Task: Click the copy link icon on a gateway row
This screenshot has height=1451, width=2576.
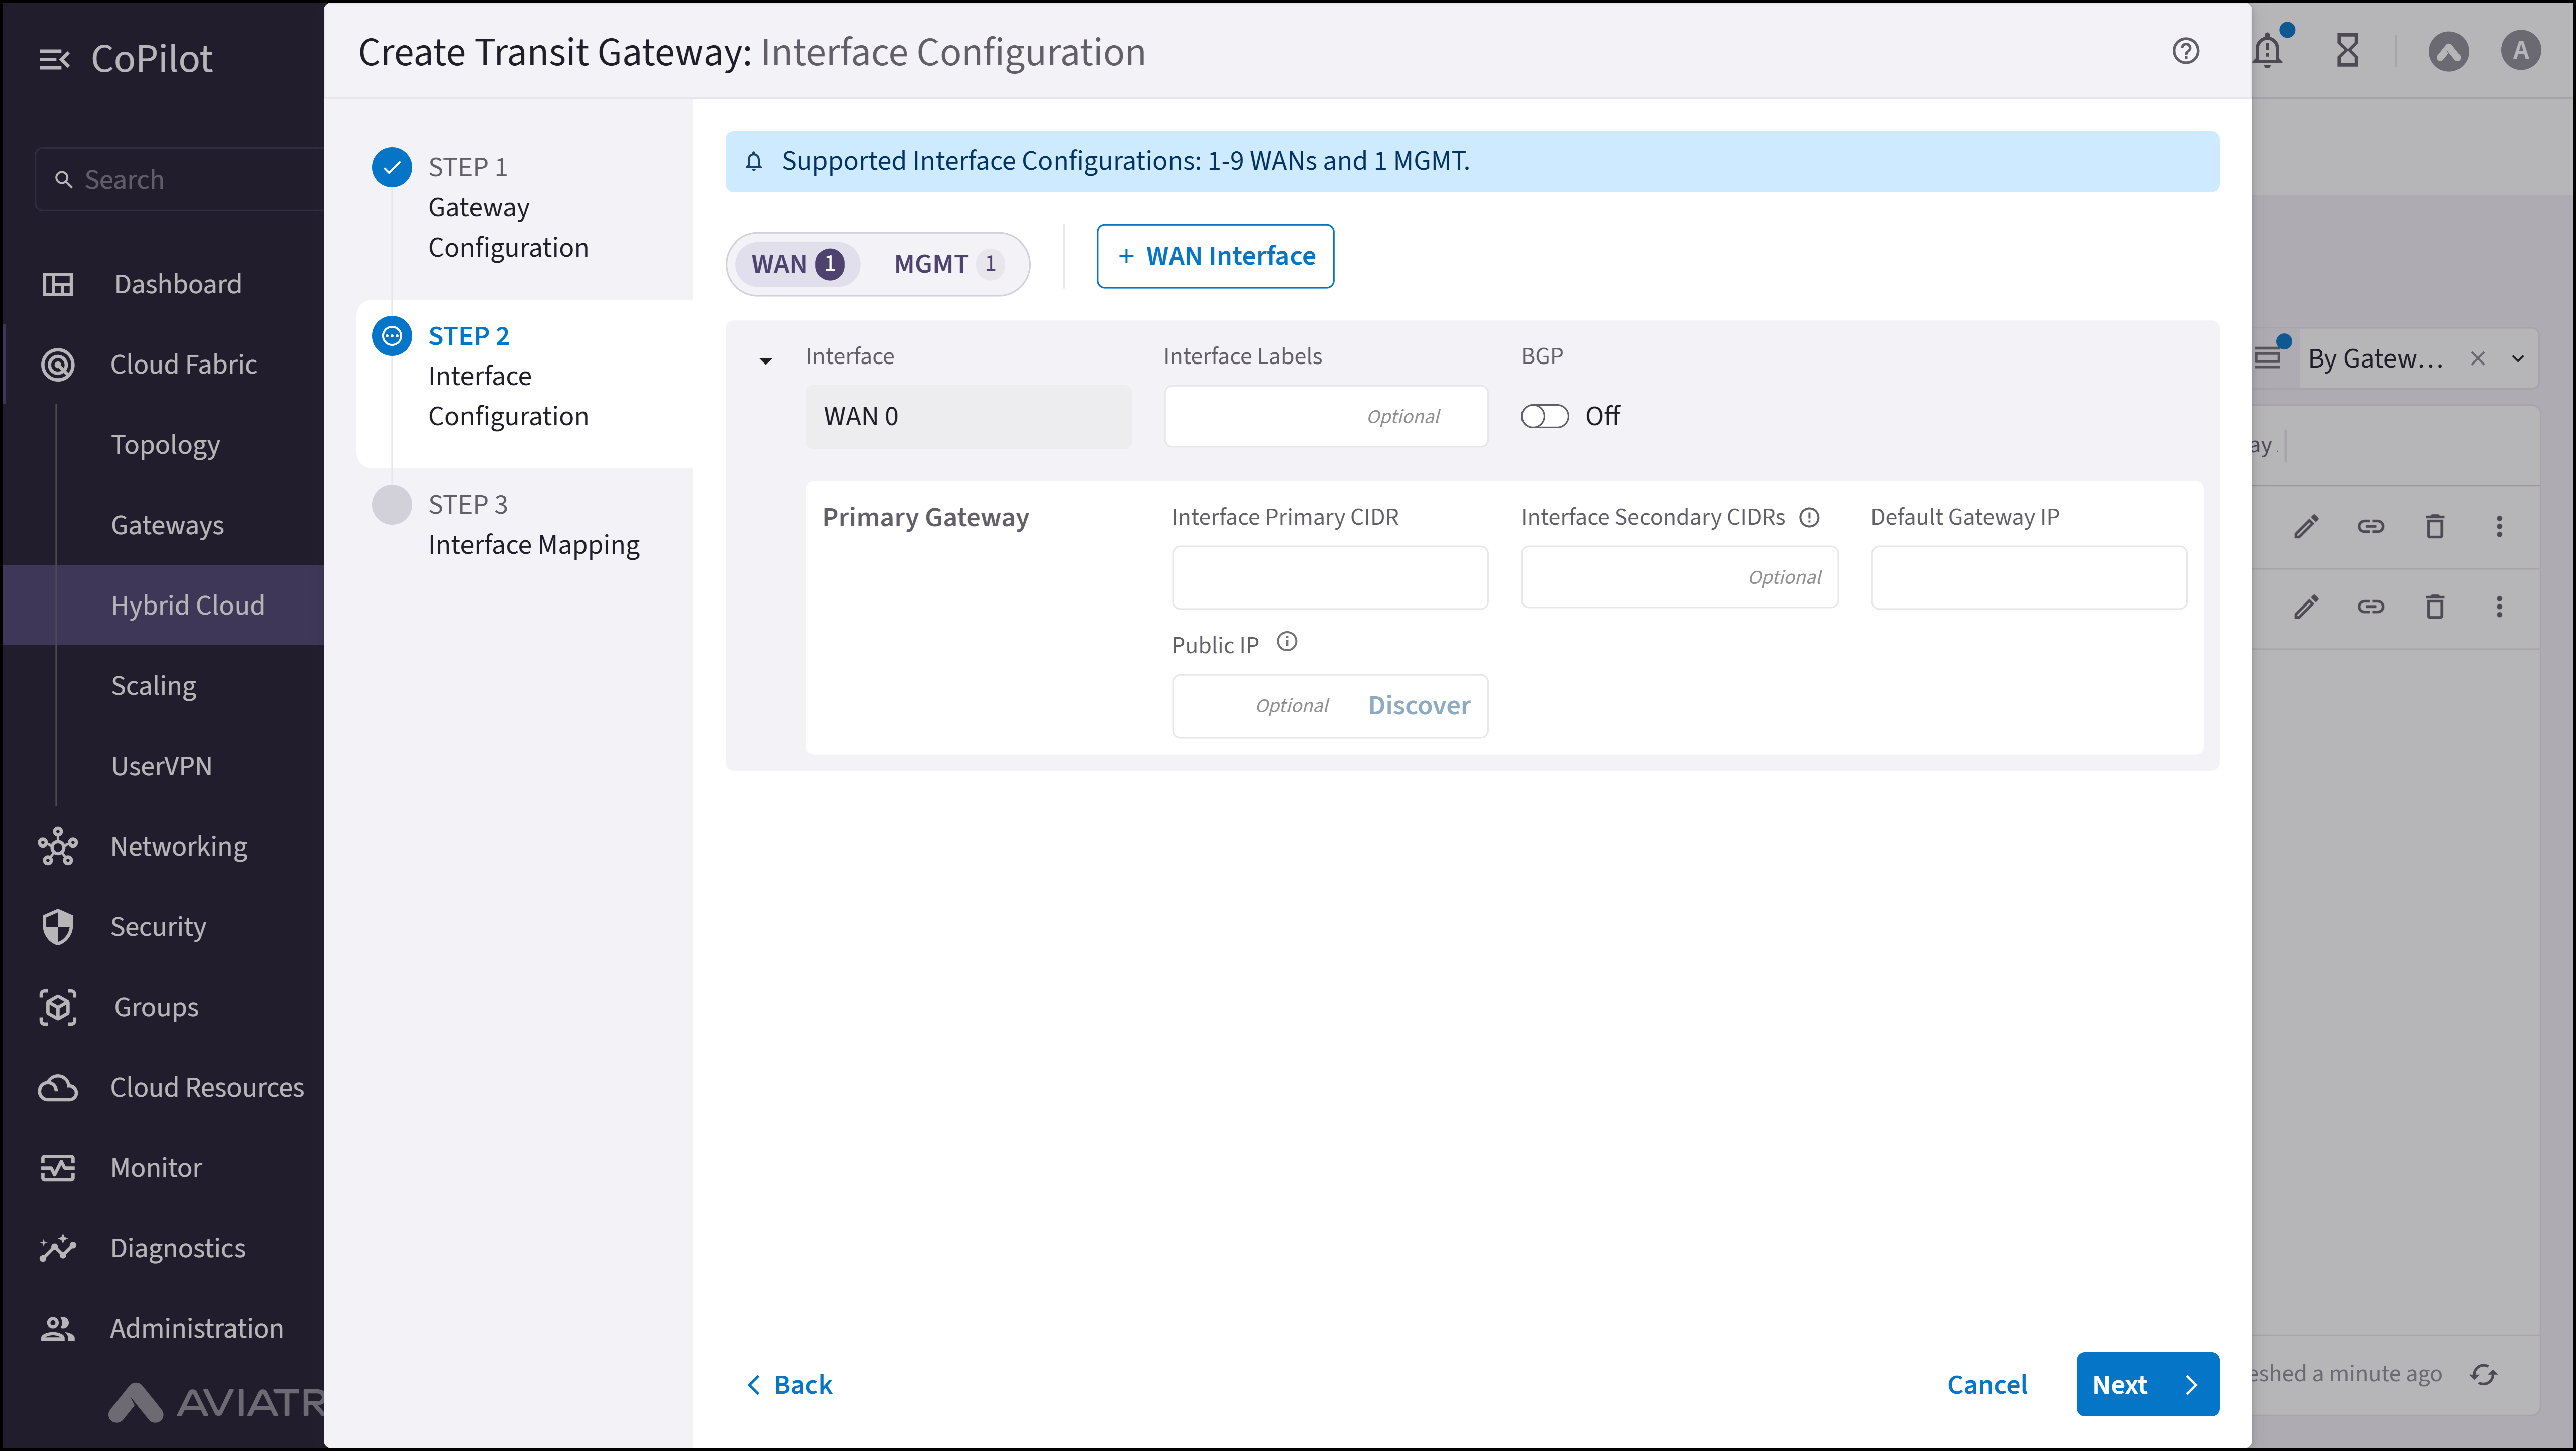Action: pyautogui.click(x=2371, y=526)
